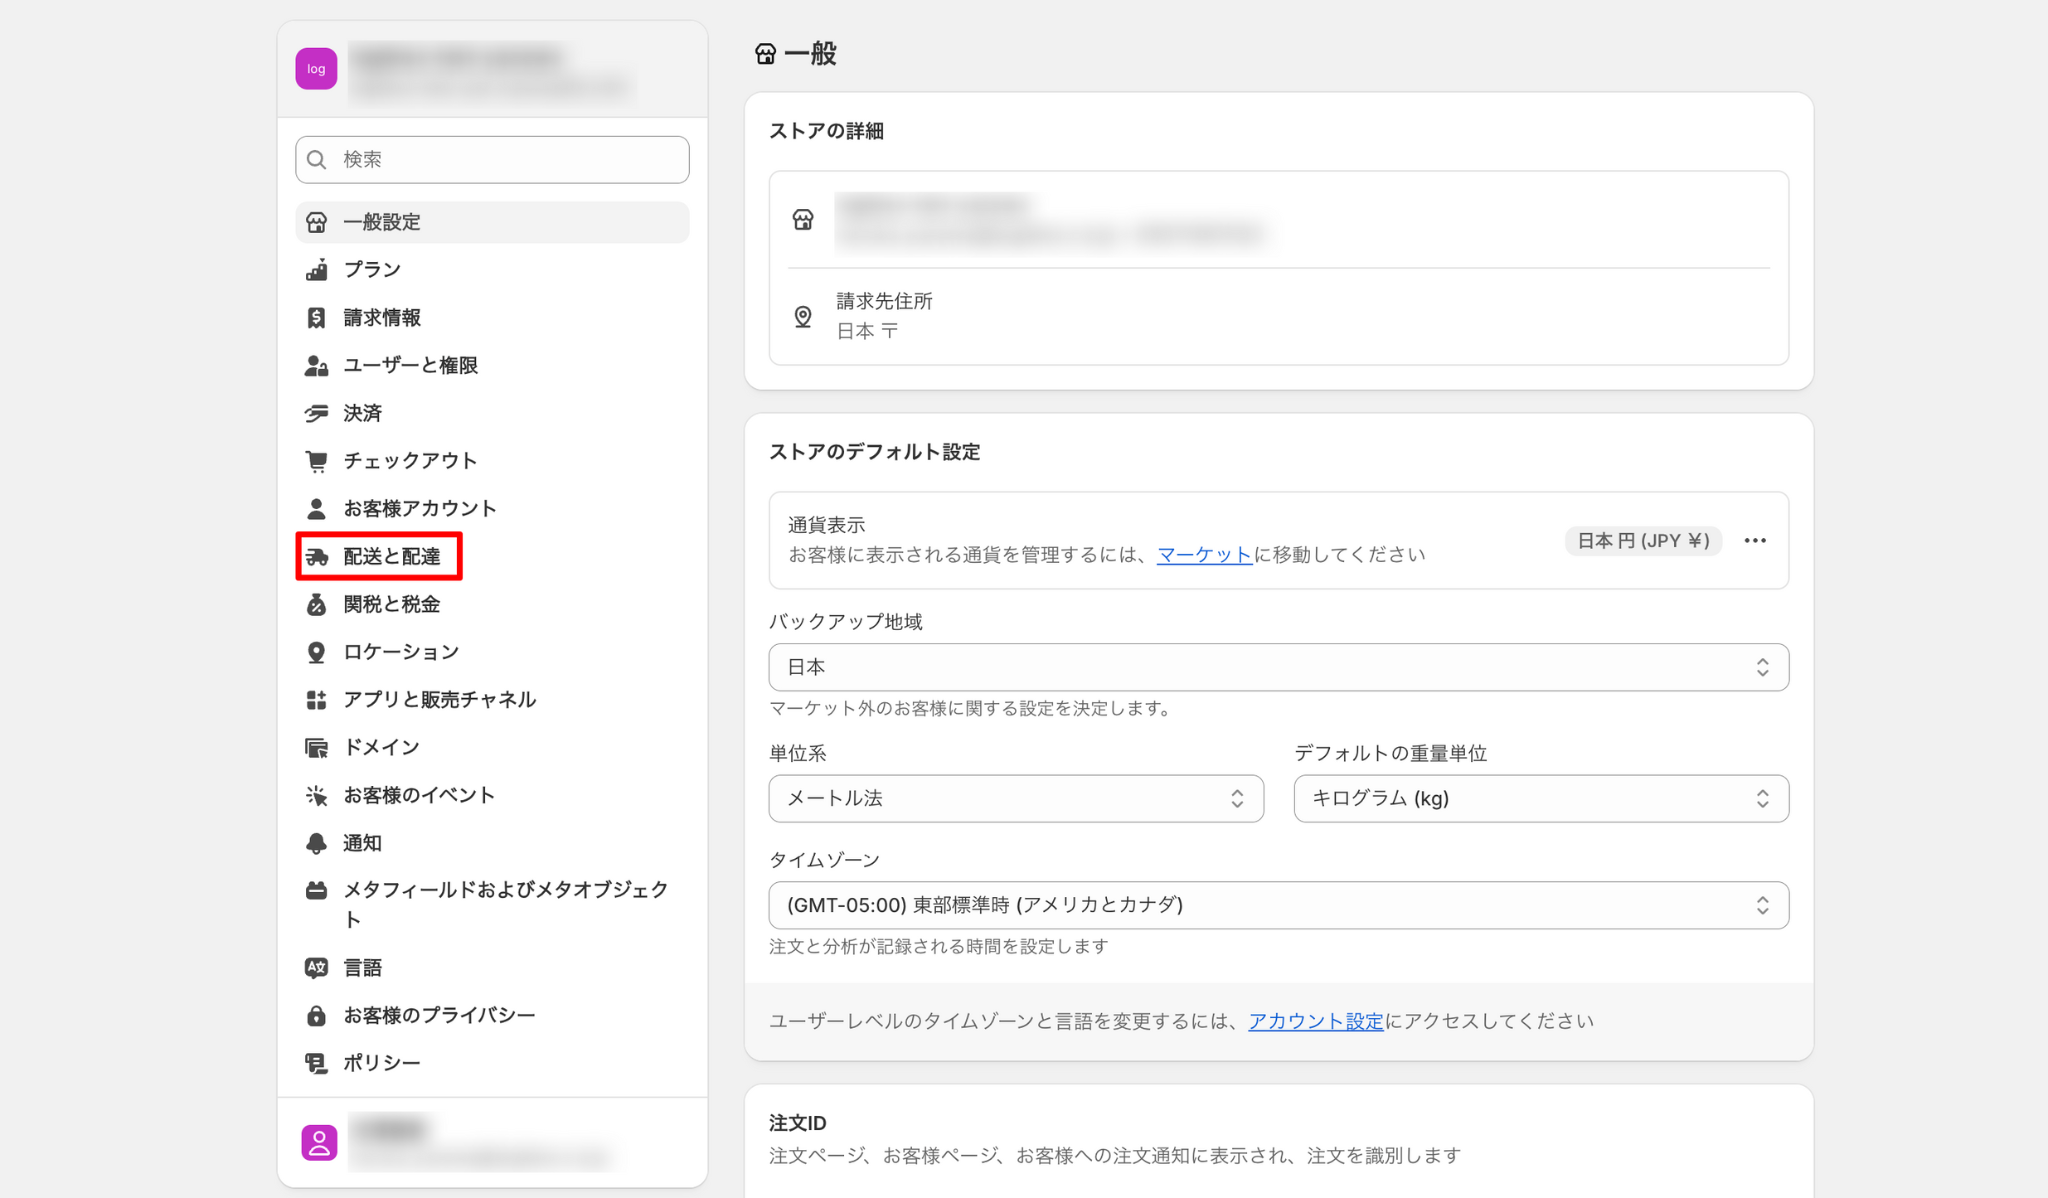Open the 単位系 dropdown showing メートル法
Viewport: 2048px width, 1198px height.
1015,798
